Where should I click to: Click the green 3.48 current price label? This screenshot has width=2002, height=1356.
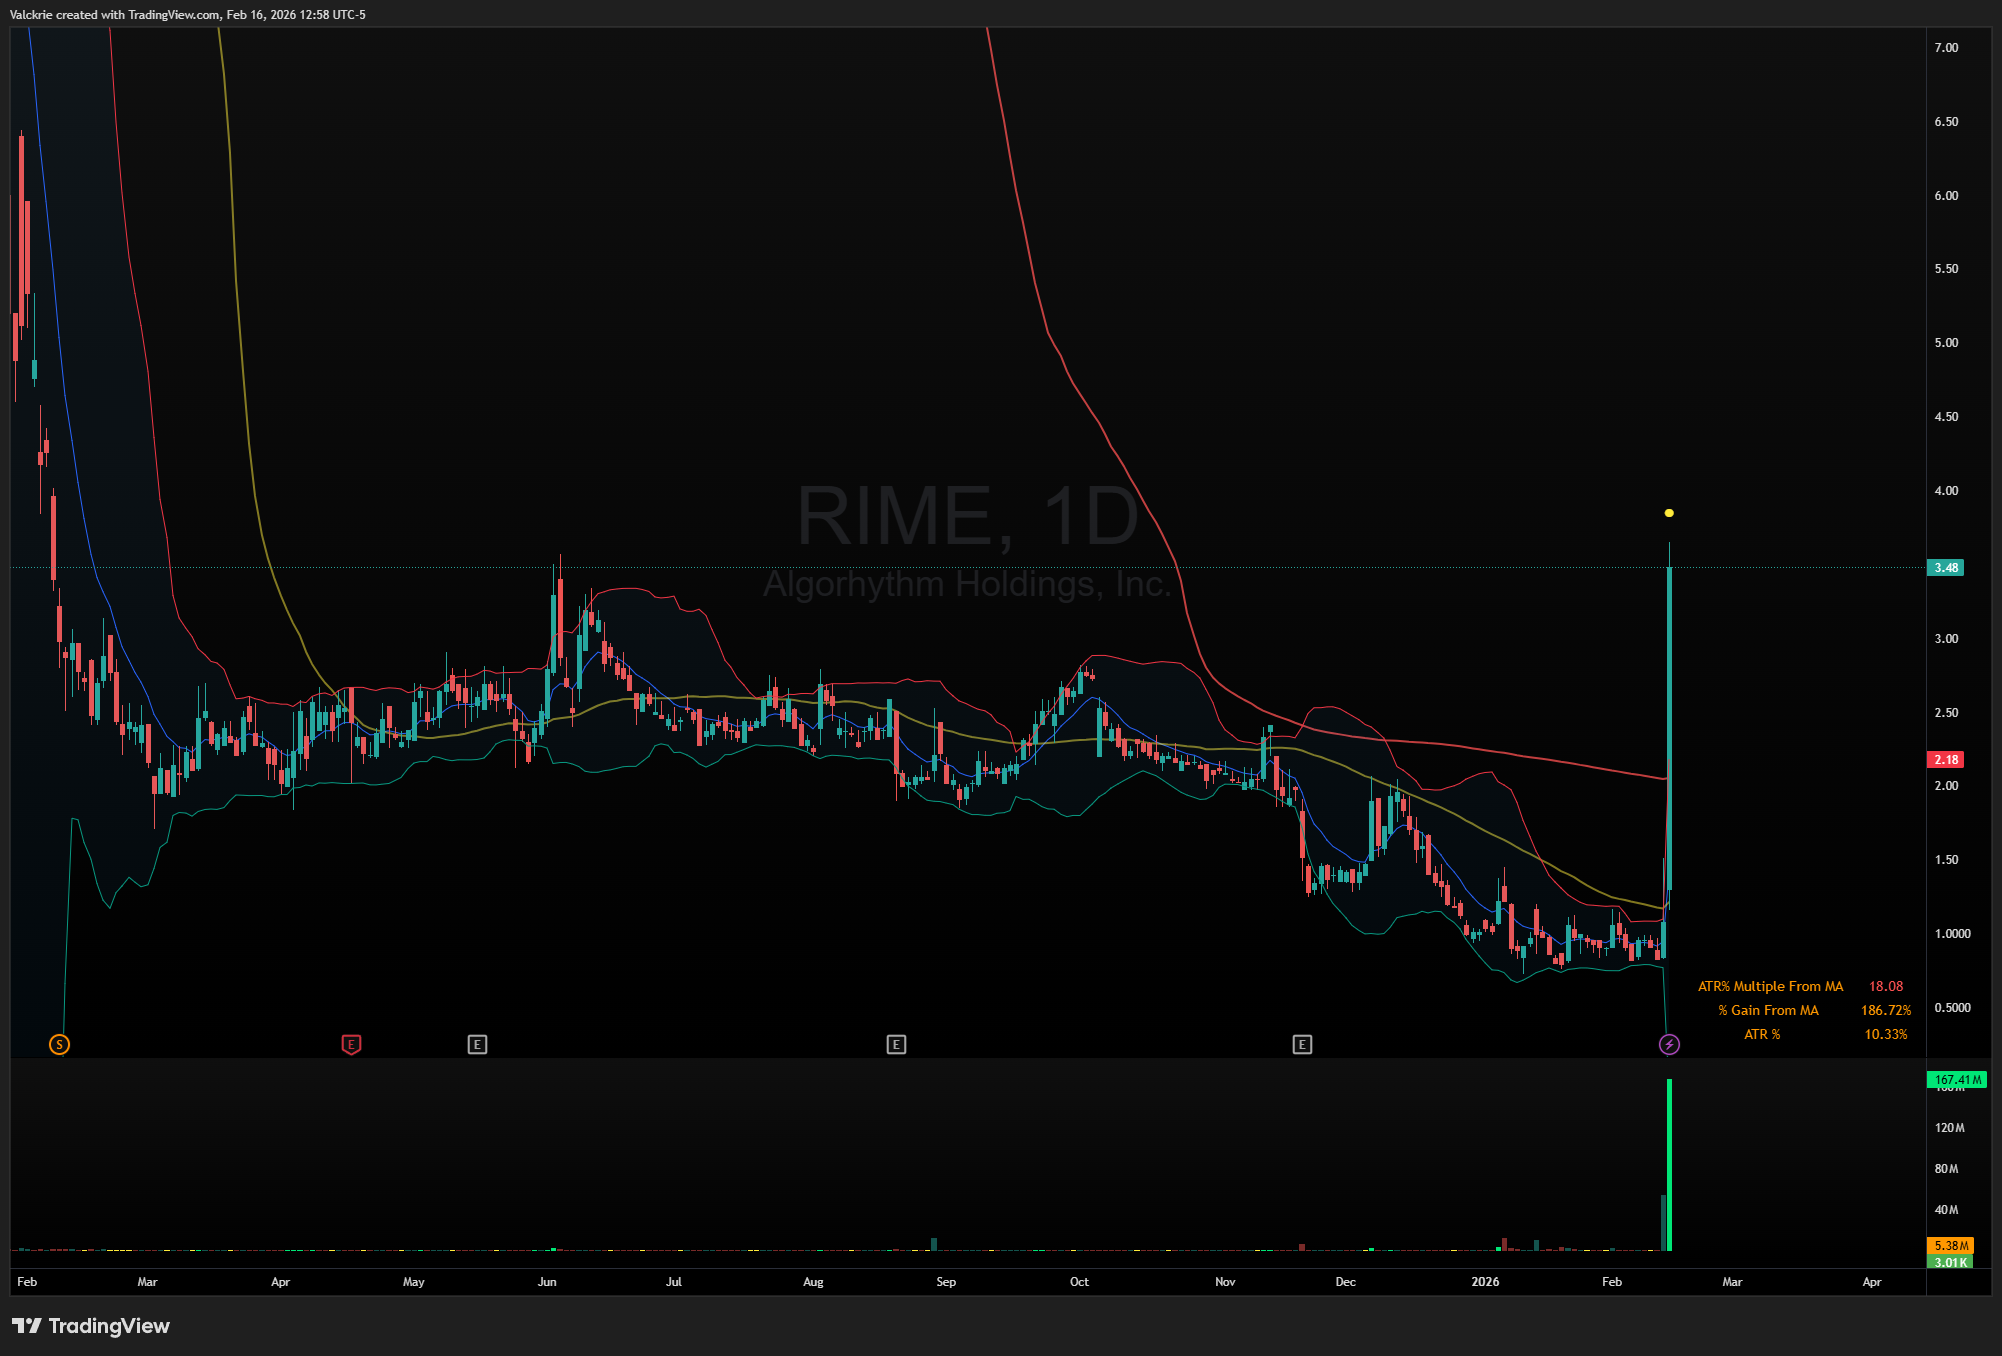pyautogui.click(x=1945, y=568)
